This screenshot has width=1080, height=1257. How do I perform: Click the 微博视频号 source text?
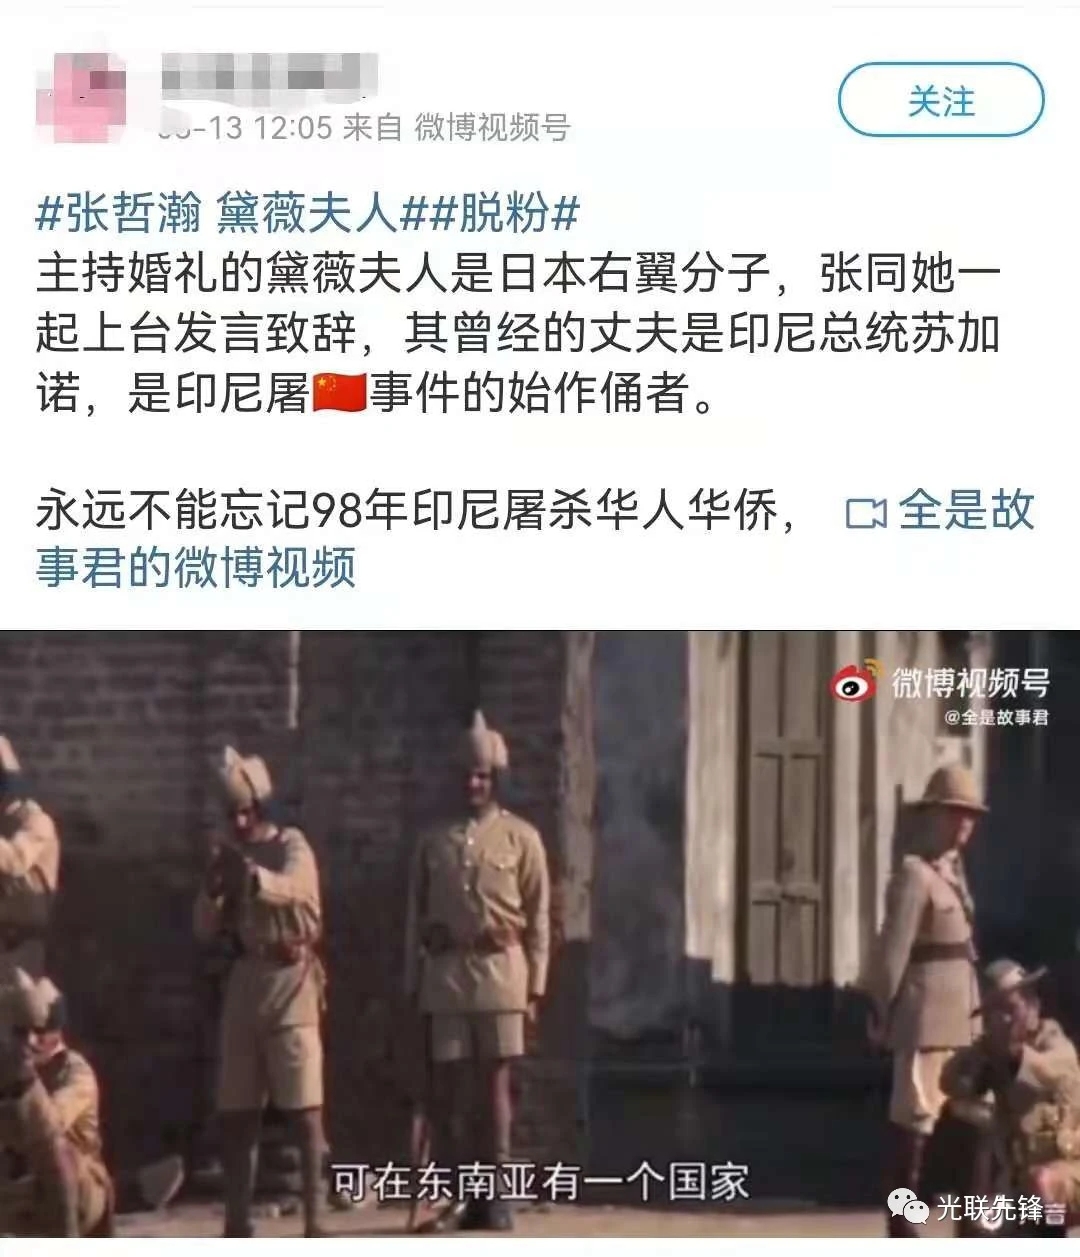(x=492, y=127)
